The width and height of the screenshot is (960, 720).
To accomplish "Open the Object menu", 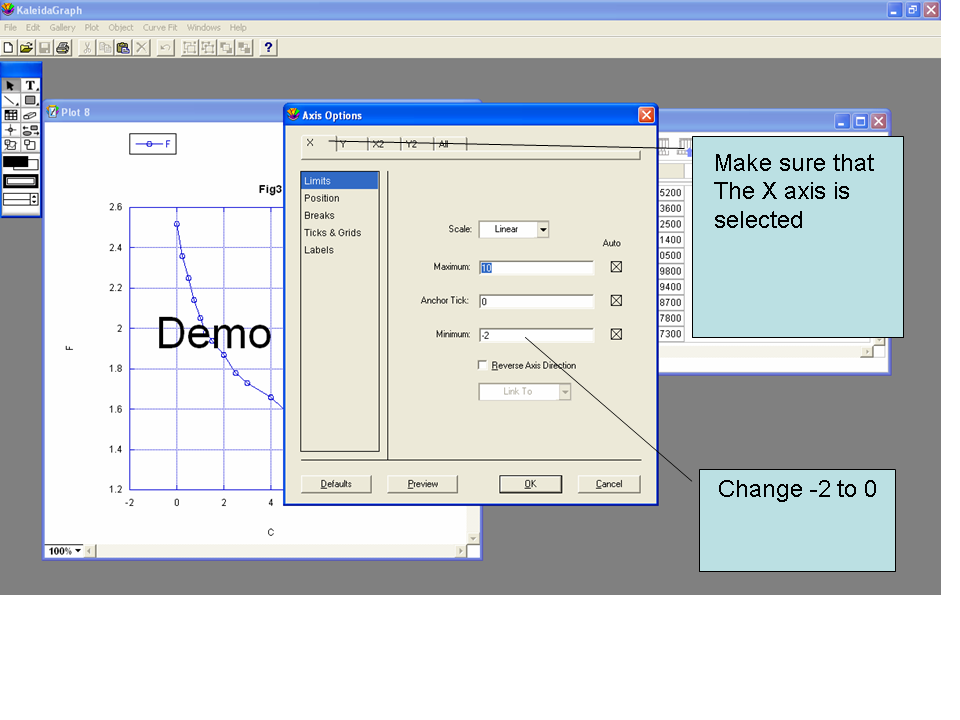I will pos(121,28).
